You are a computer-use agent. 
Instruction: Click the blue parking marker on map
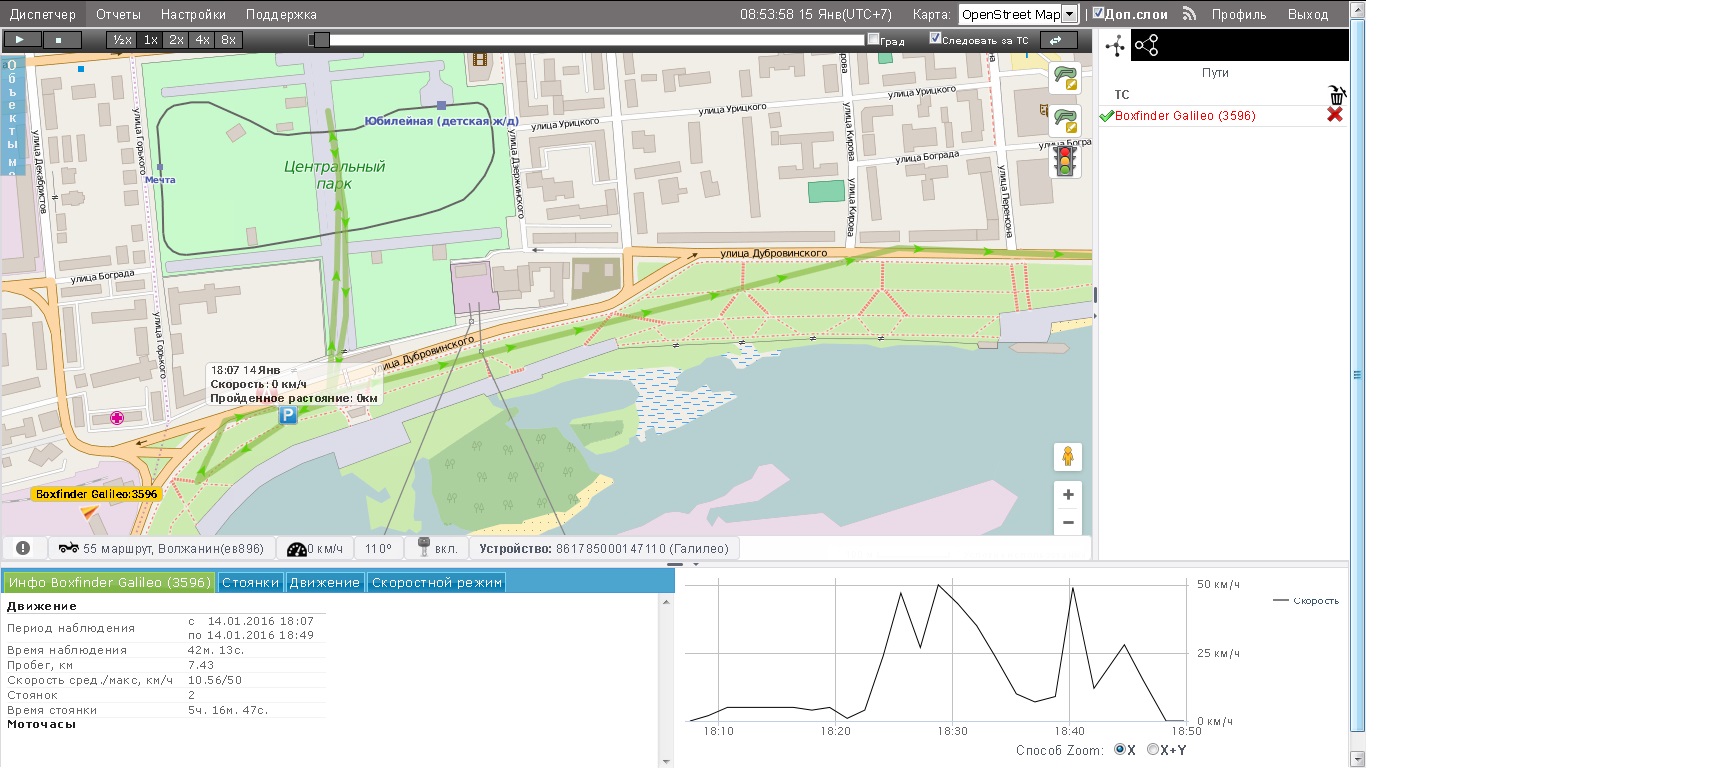tap(287, 415)
